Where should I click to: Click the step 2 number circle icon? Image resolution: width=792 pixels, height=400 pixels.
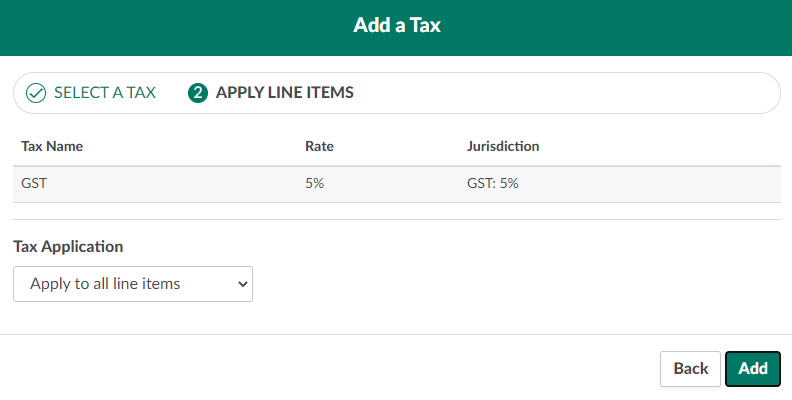click(198, 93)
